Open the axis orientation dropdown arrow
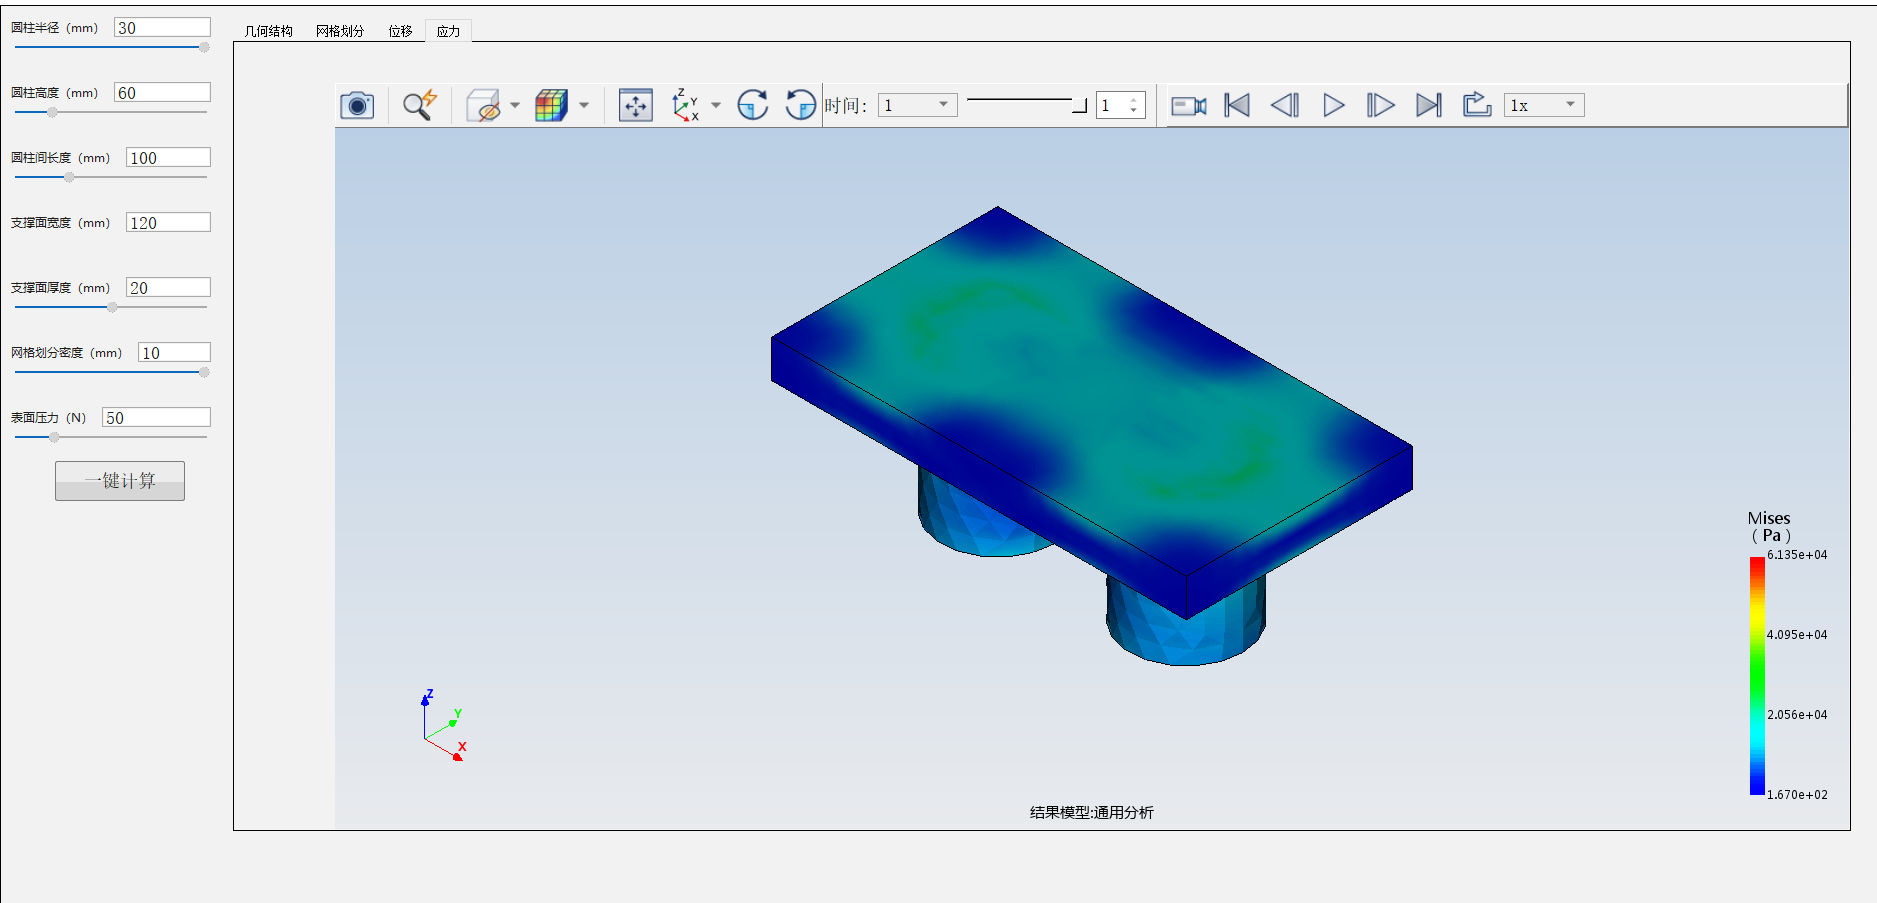1877x903 pixels. pos(716,105)
